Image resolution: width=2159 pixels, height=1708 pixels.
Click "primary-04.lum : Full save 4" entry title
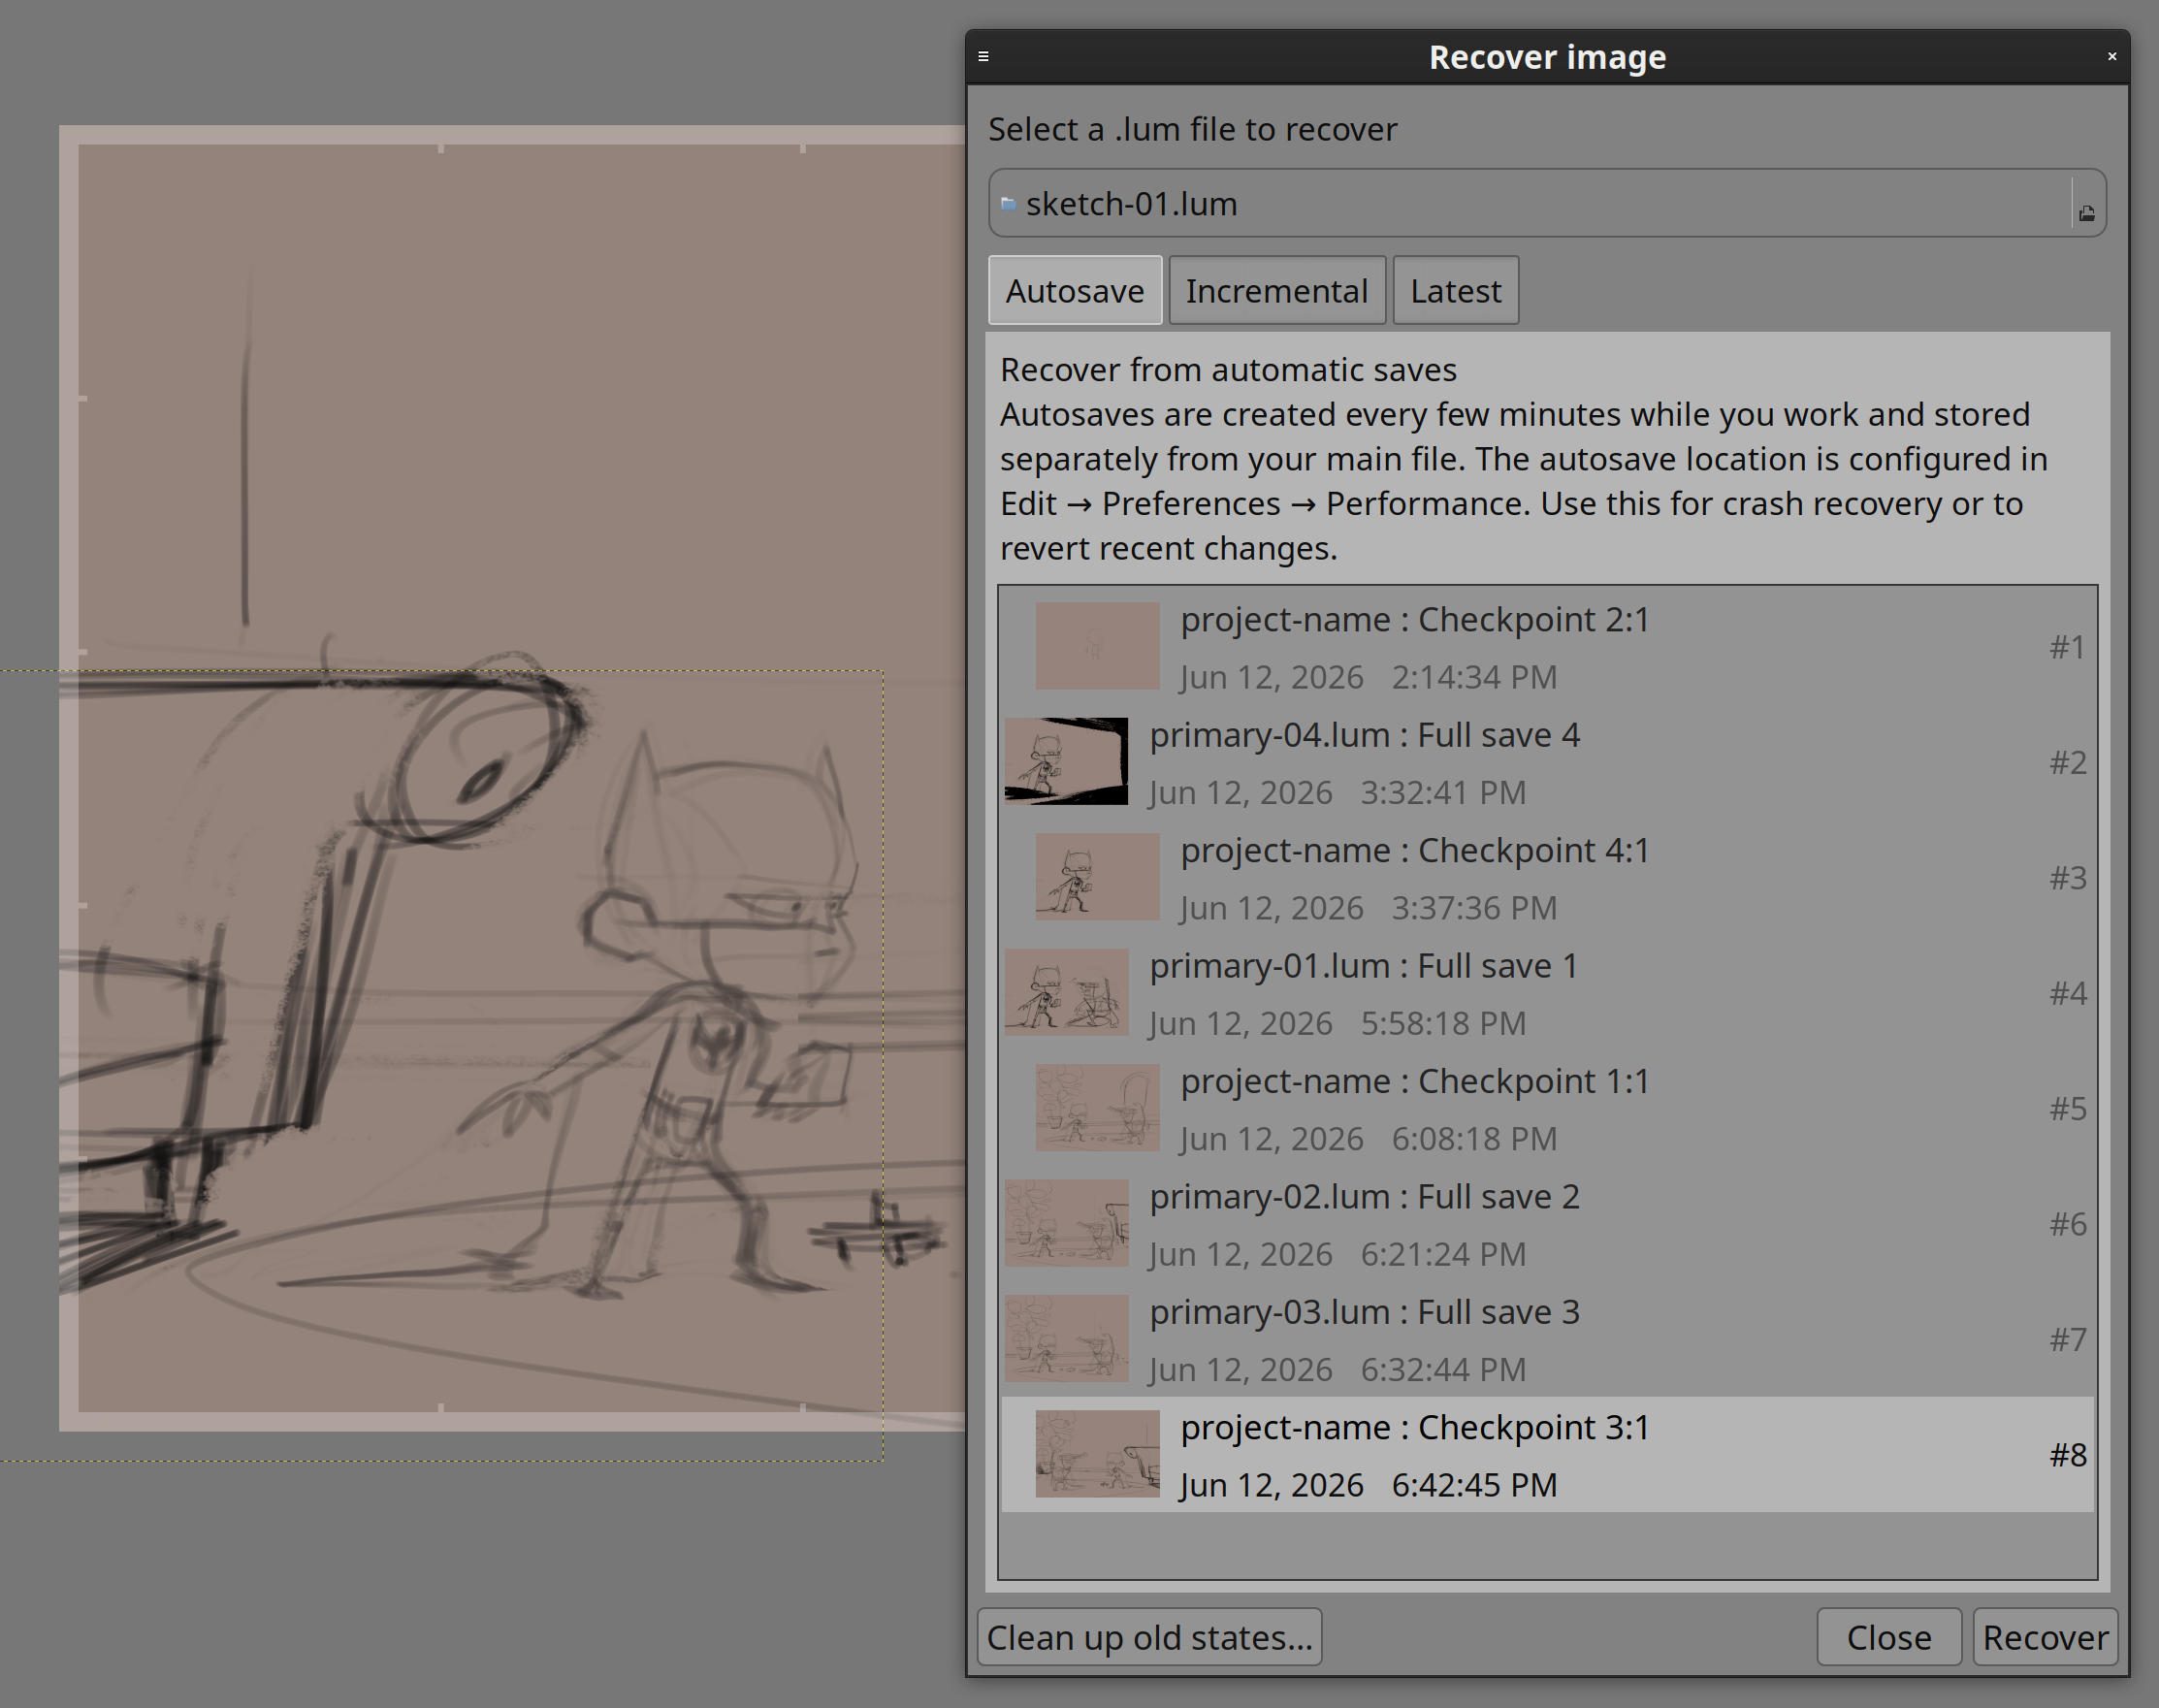coord(1364,735)
